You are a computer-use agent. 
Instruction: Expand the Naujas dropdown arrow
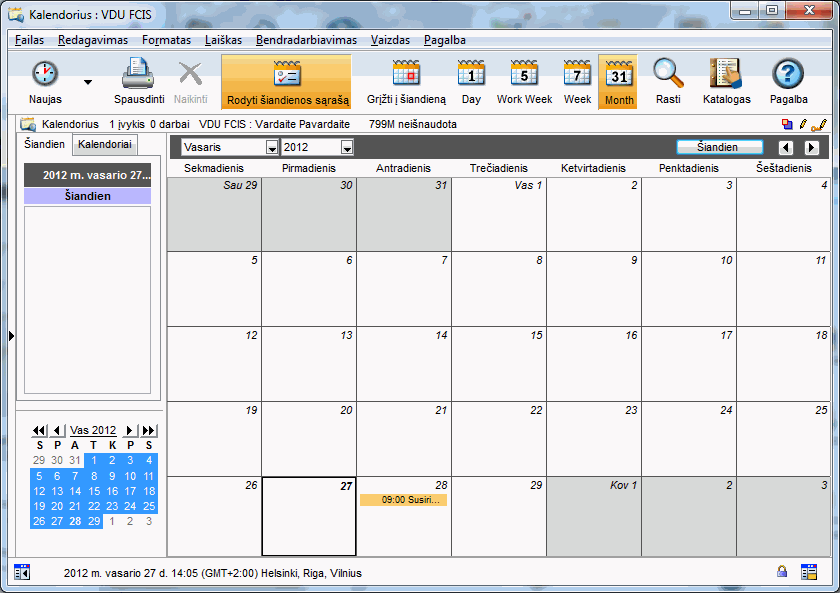tap(87, 82)
